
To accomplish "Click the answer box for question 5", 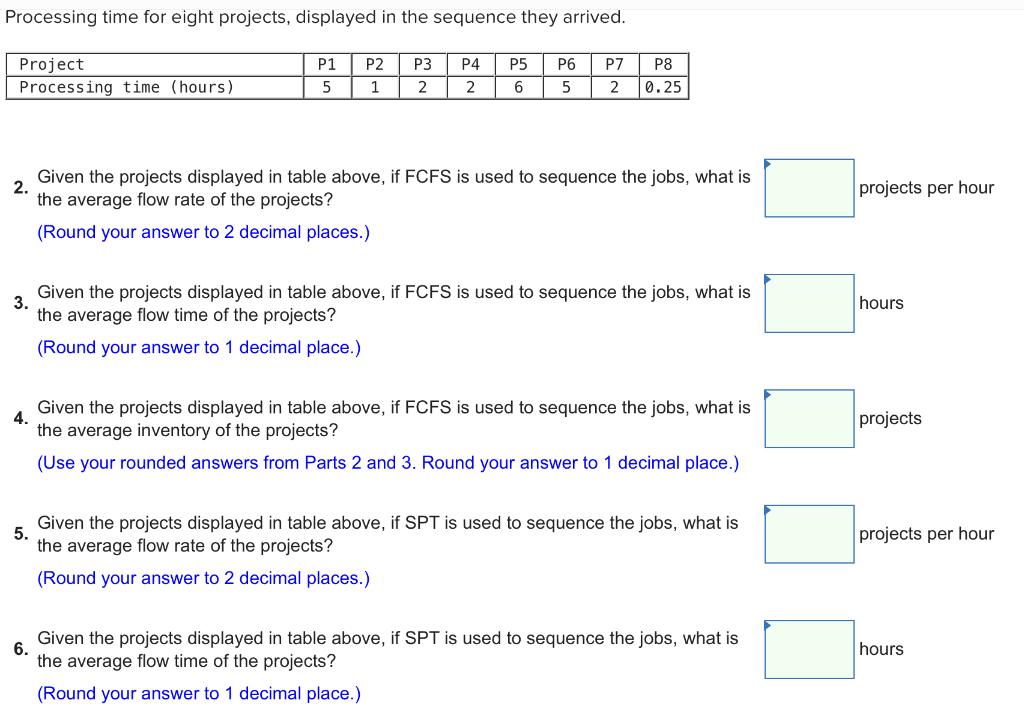I will 808,534.
